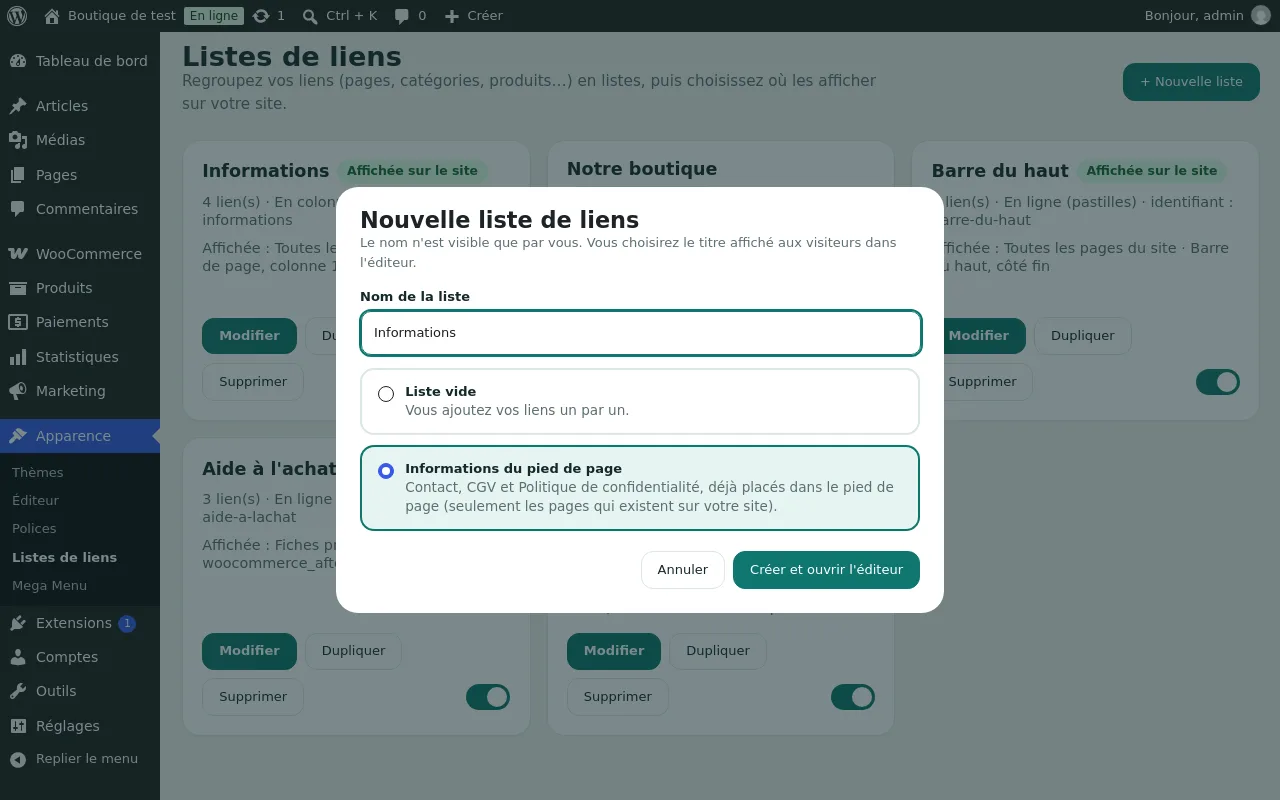Click the Réglages settings icon
Image resolution: width=1280 pixels, height=800 pixels.
point(18,726)
